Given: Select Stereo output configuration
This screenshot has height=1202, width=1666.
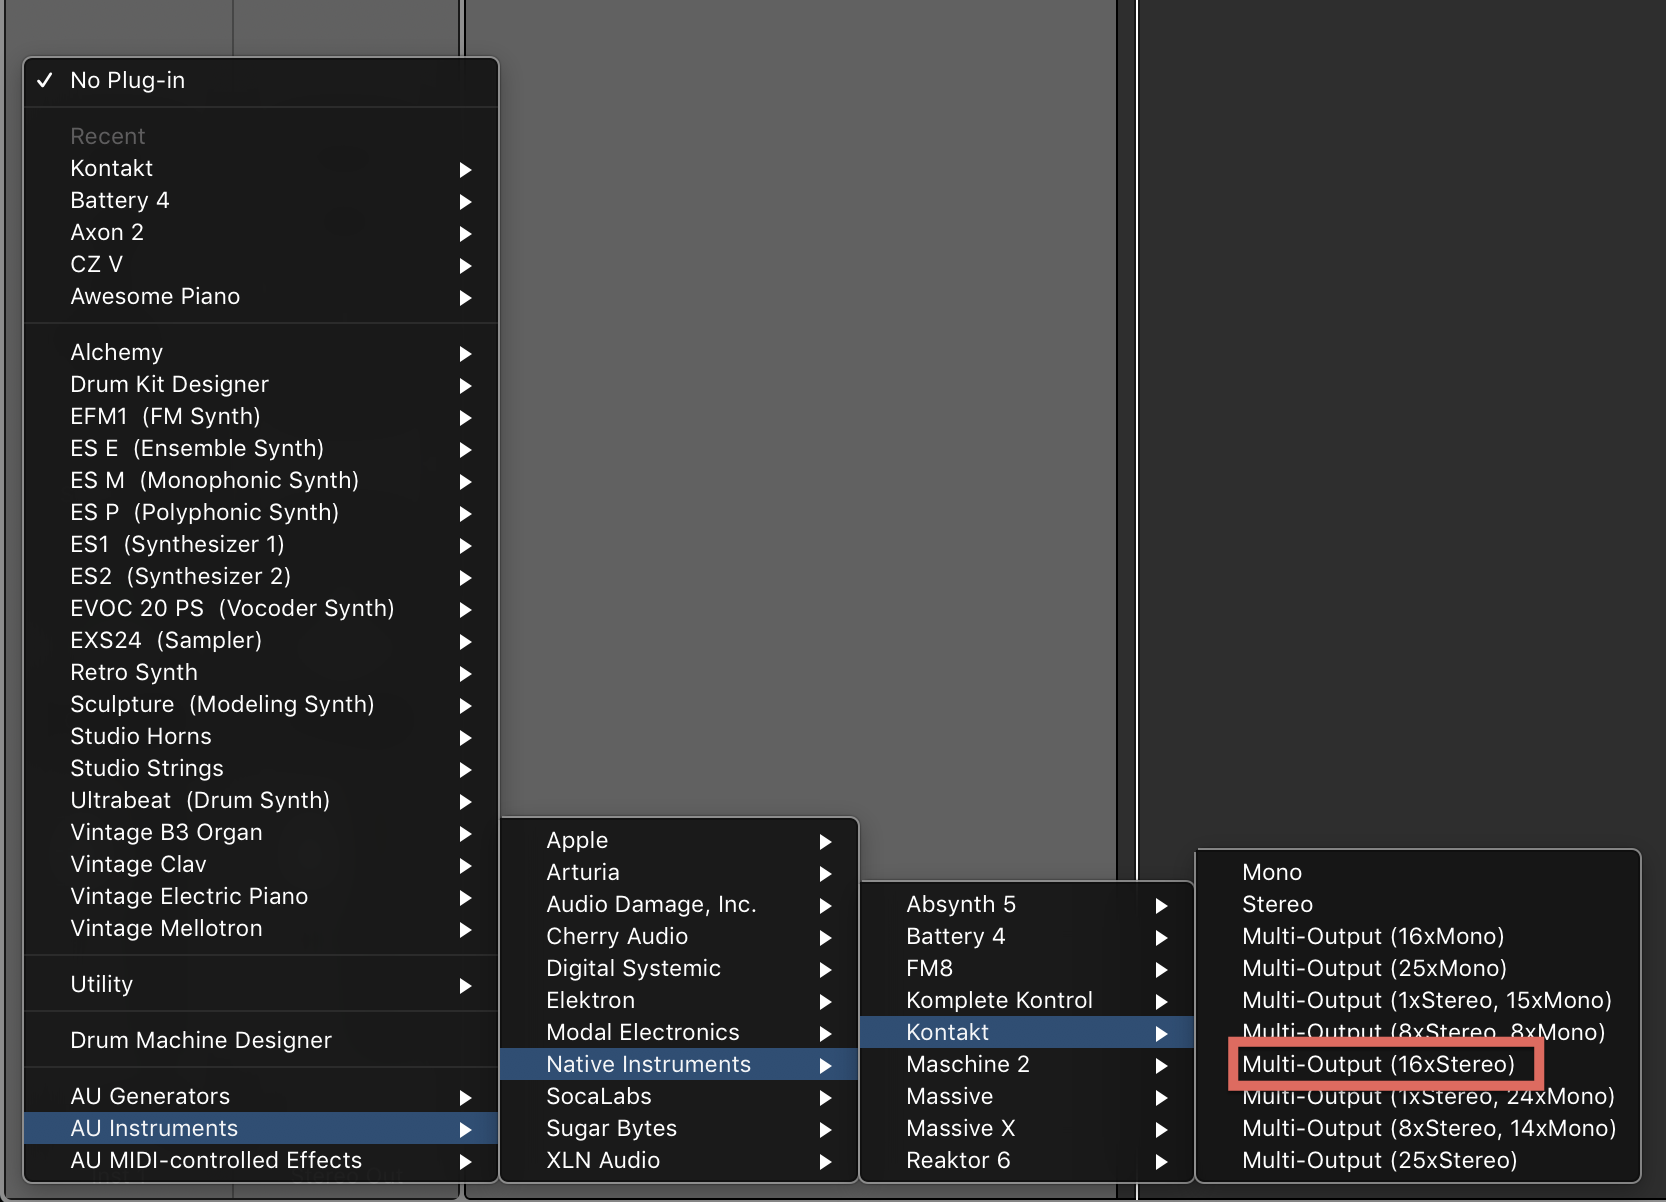Looking at the screenshot, I should (x=1278, y=904).
